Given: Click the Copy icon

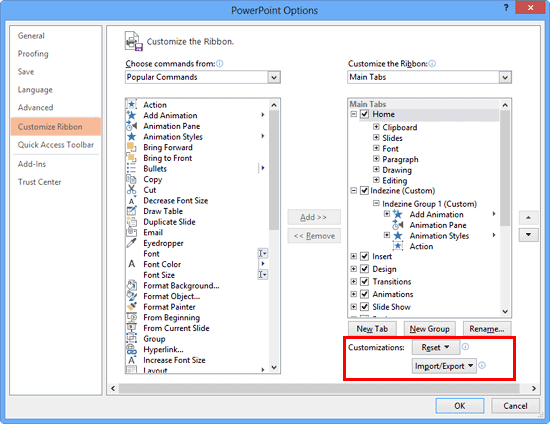Looking at the screenshot, I should [132, 179].
